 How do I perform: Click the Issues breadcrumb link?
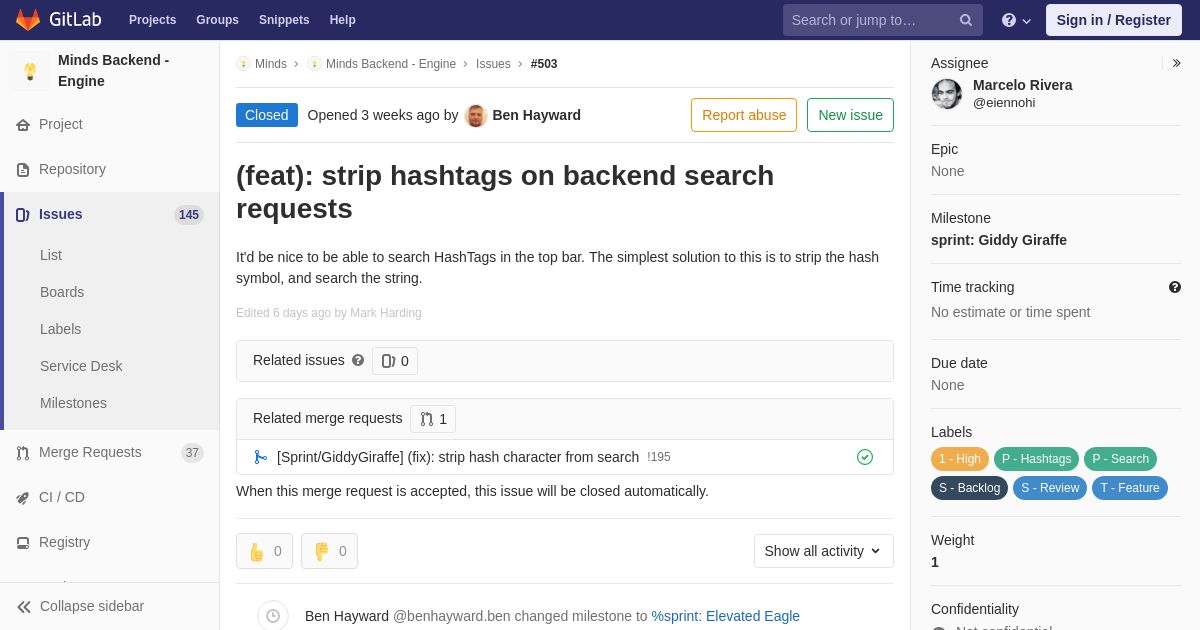[x=493, y=64]
